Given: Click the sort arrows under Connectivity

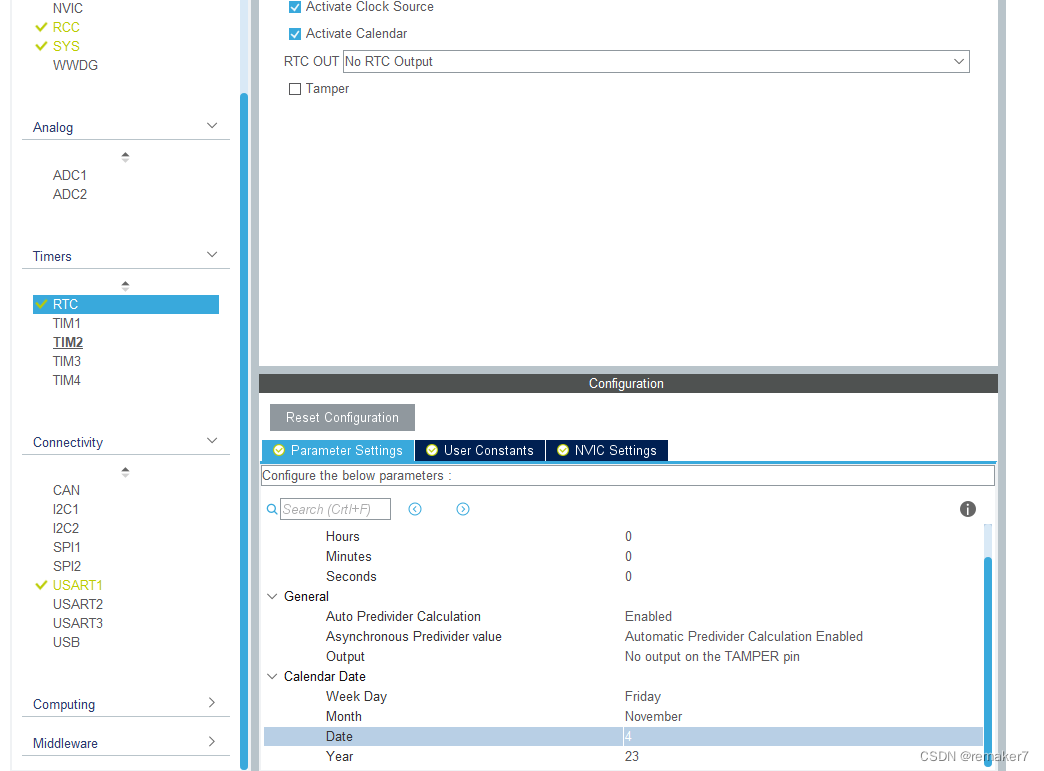Looking at the screenshot, I should click(125, 472).
